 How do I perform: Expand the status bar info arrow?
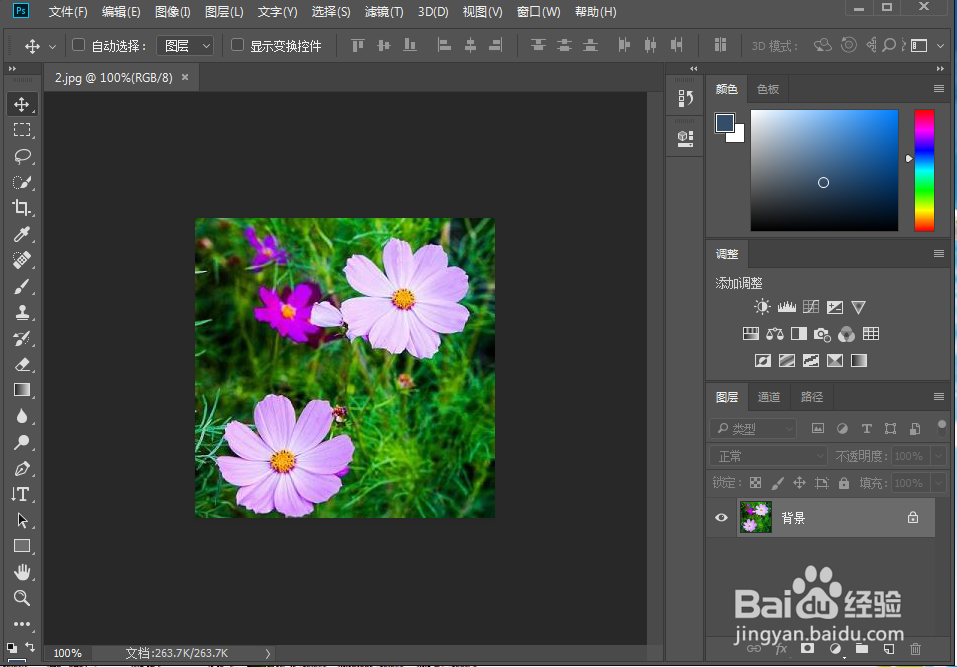coord(267,653)
